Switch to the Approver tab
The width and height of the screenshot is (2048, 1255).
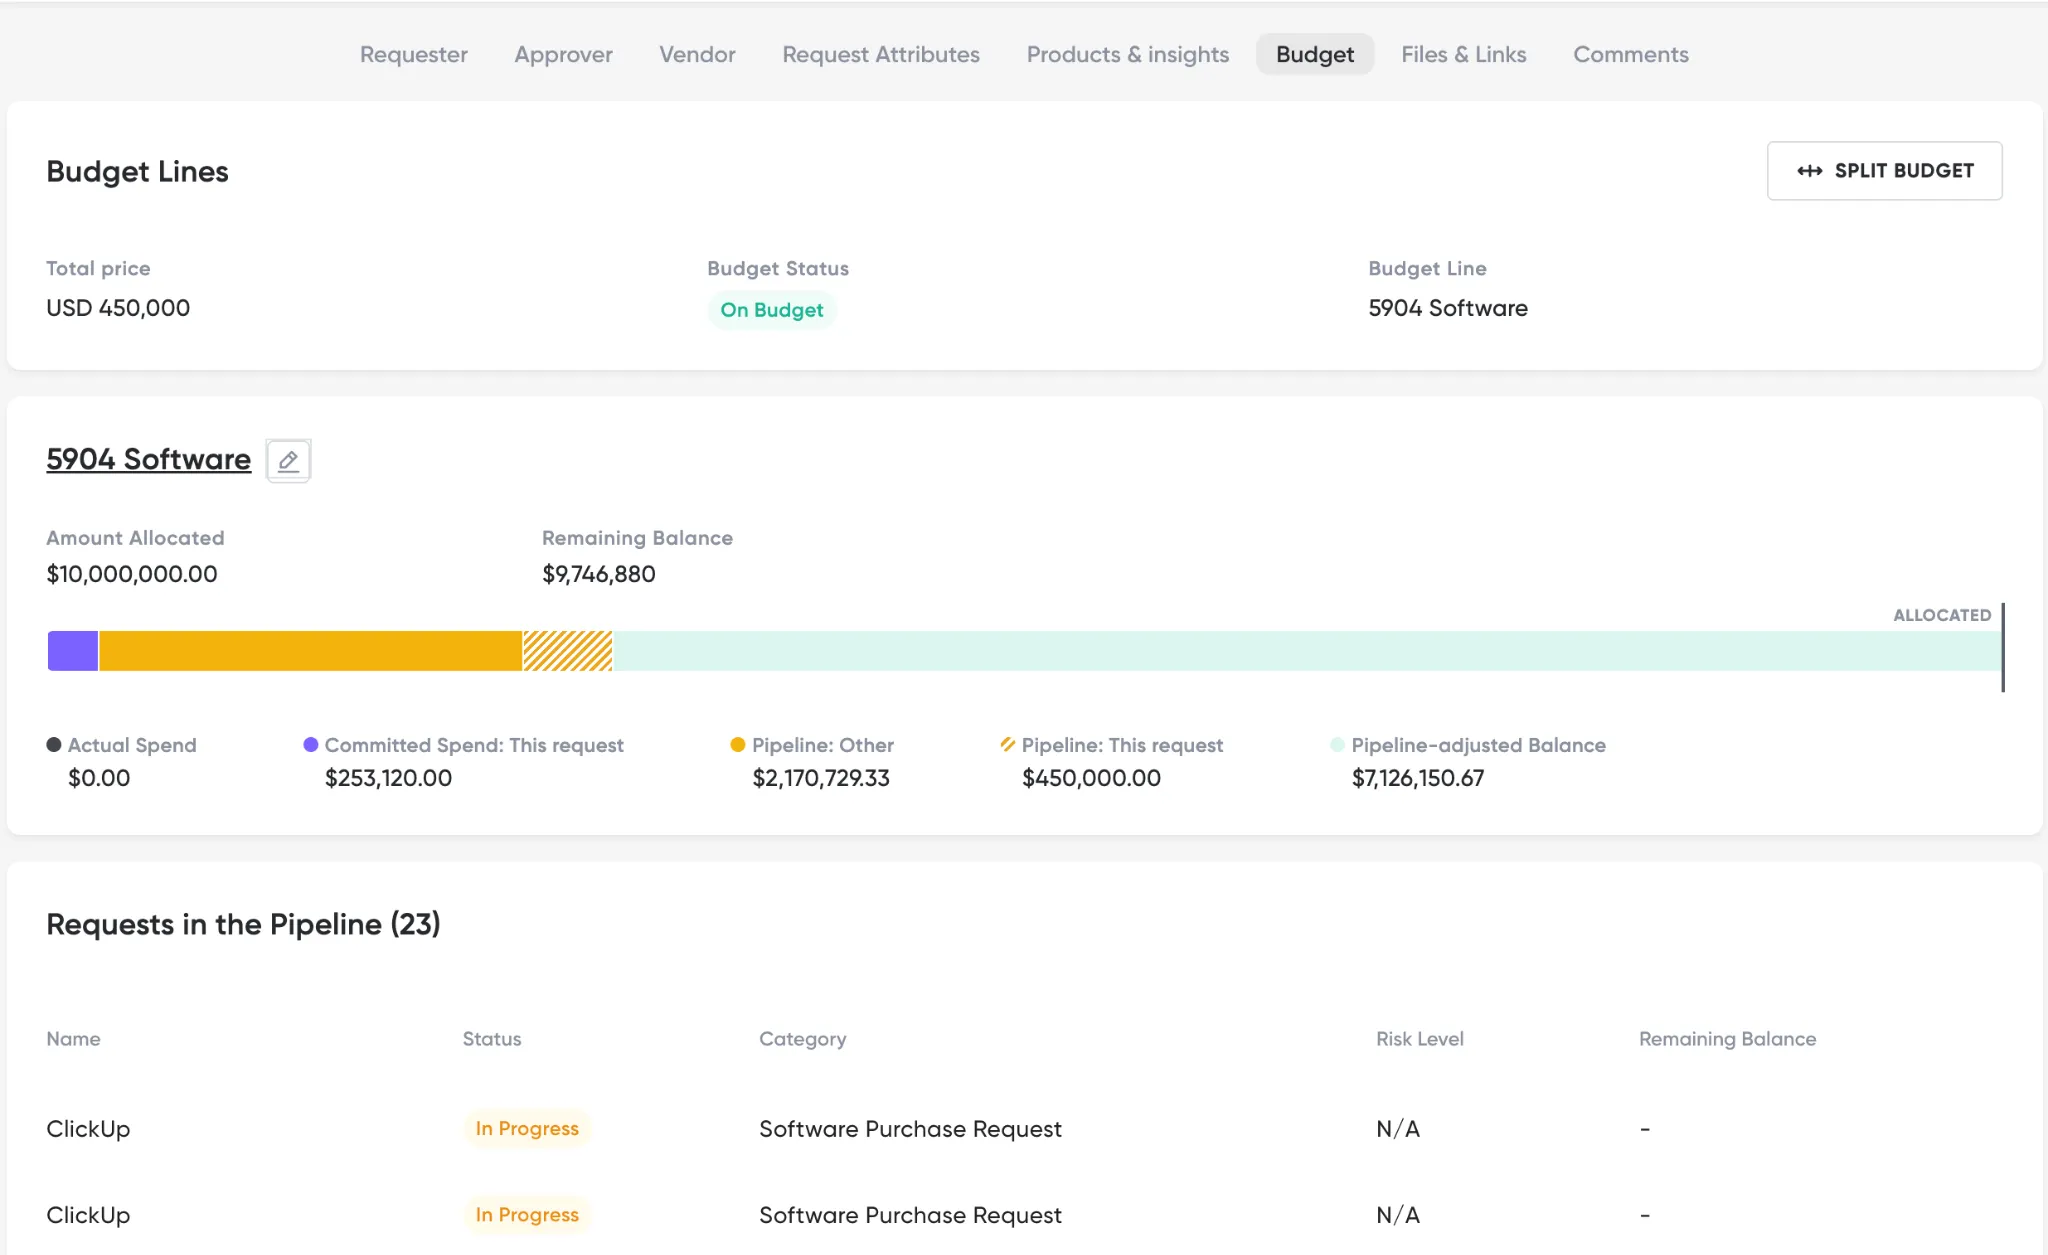click(x=563, y=54)
